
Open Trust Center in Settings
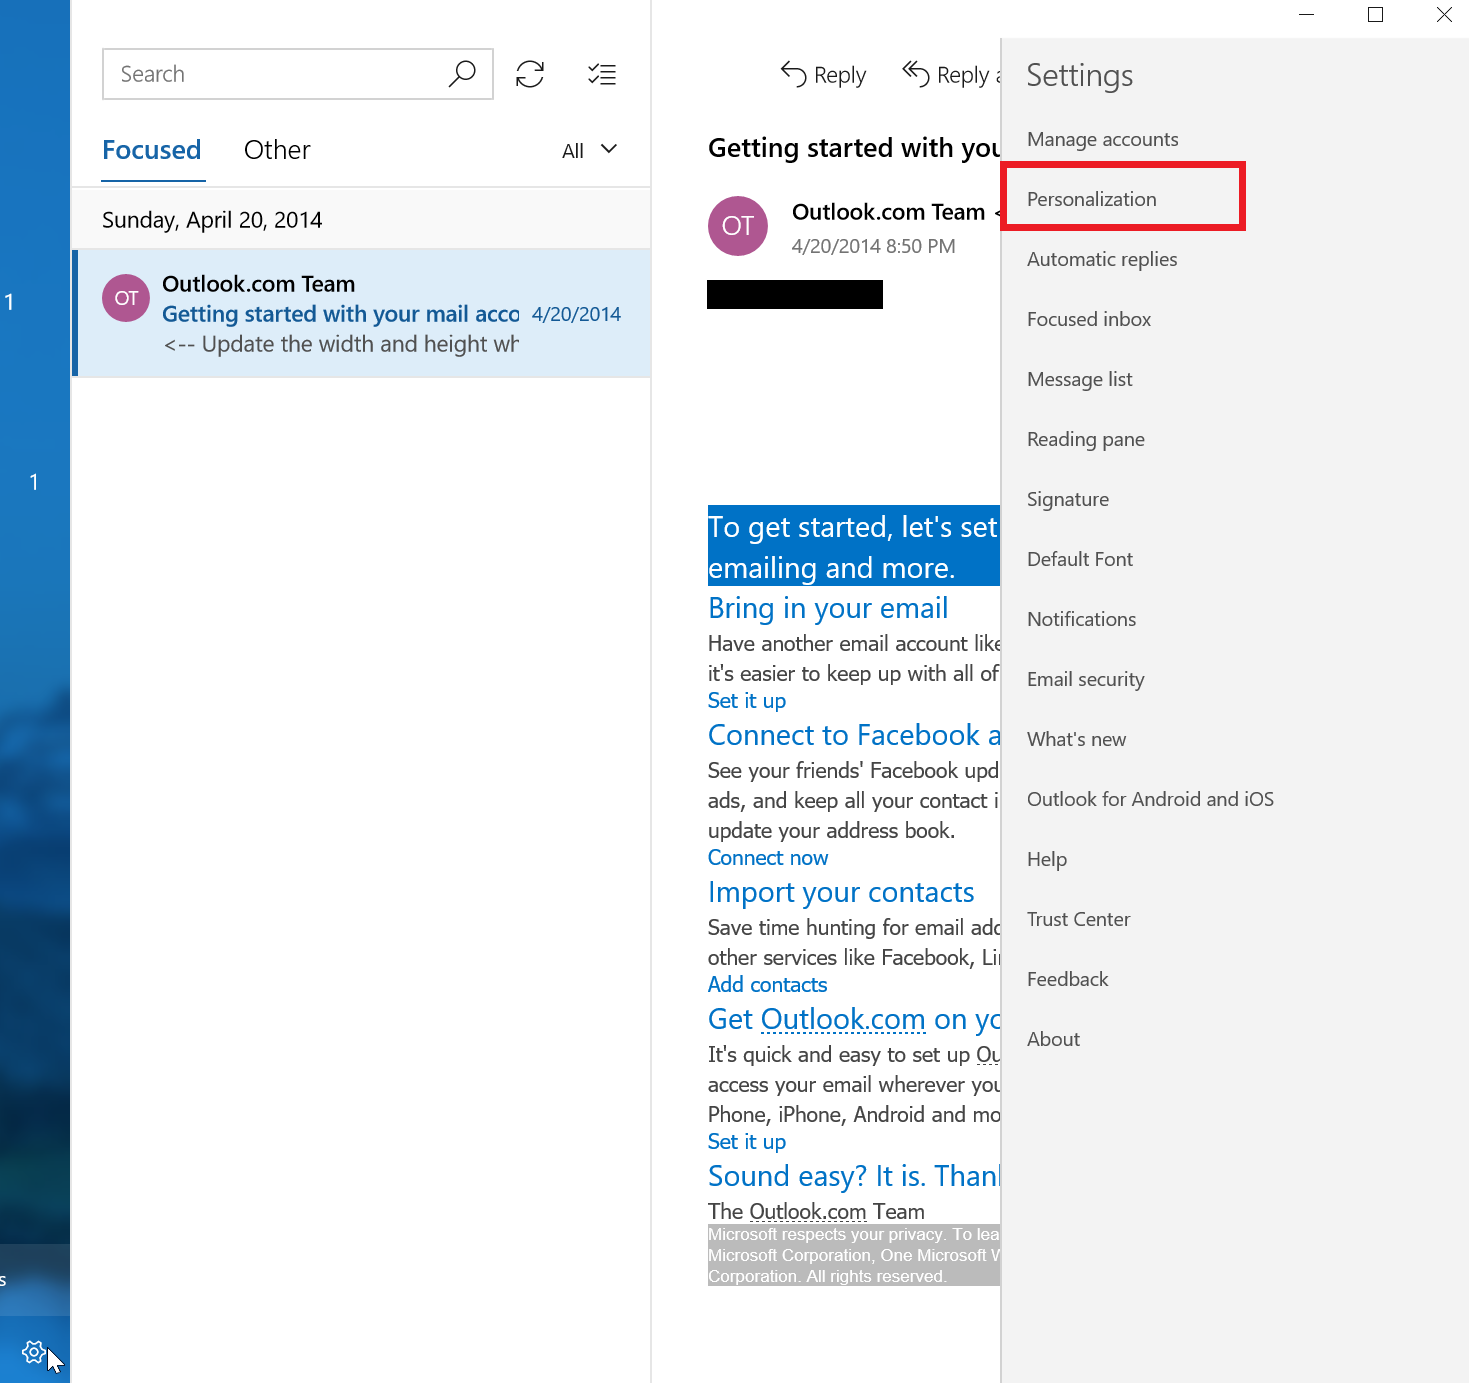point(1078,919)
